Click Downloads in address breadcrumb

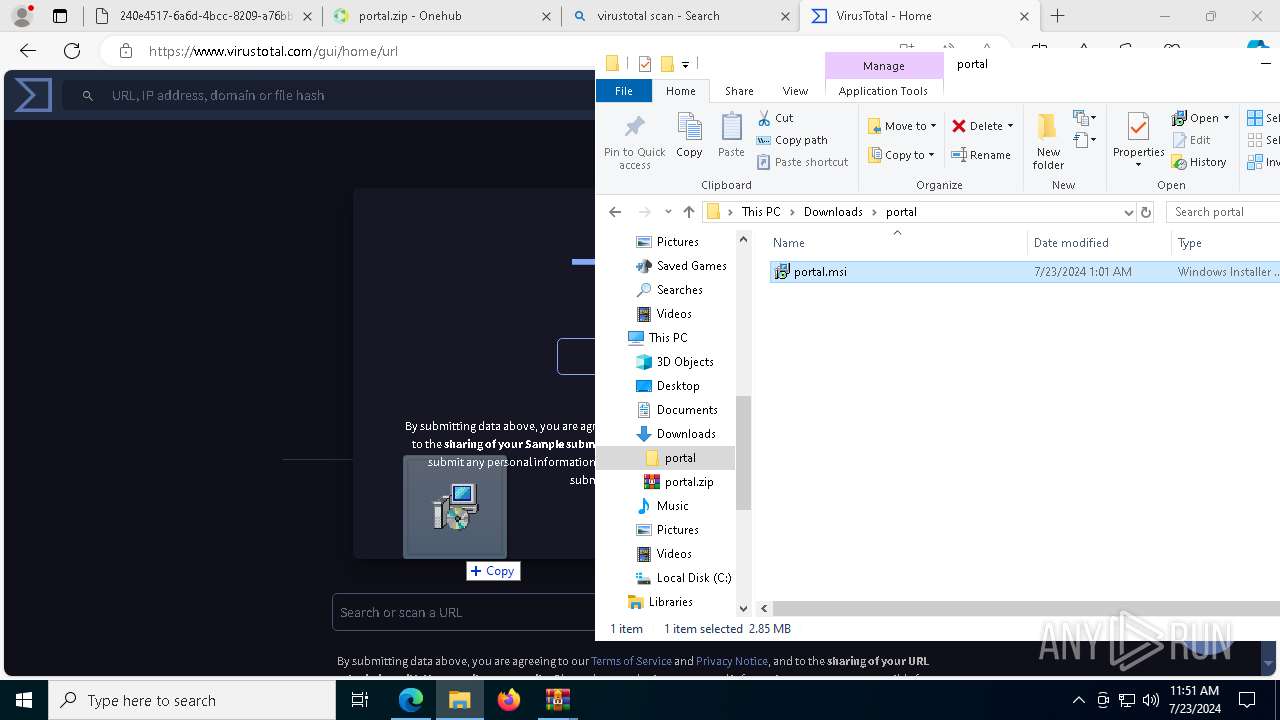point(833,212)
